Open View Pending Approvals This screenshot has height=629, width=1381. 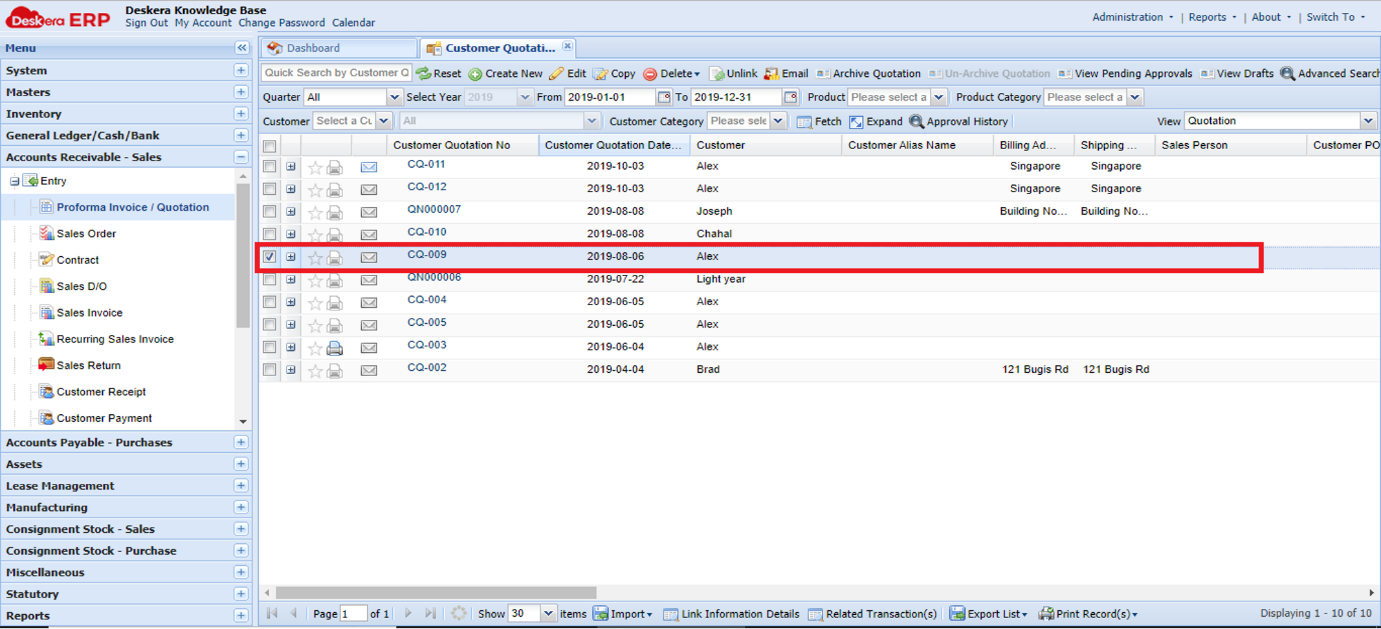(1125, 74)
